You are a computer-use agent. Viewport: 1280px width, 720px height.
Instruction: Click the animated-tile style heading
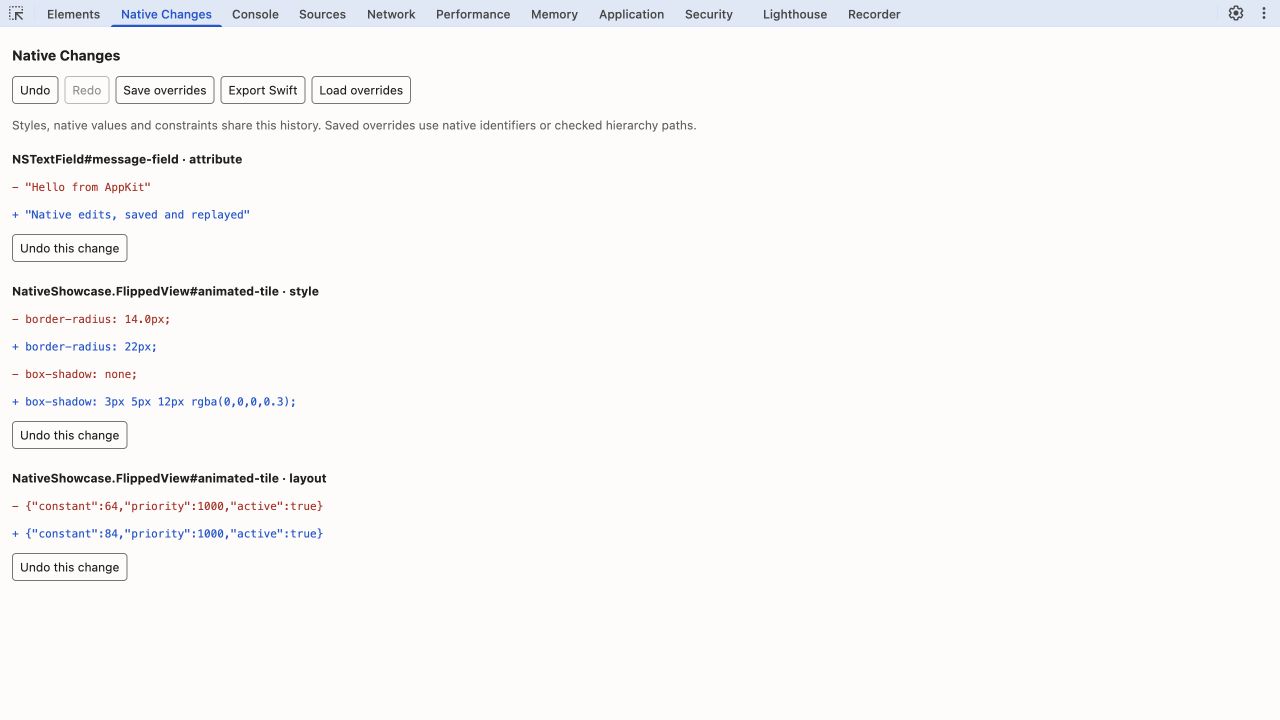[165, 291]
